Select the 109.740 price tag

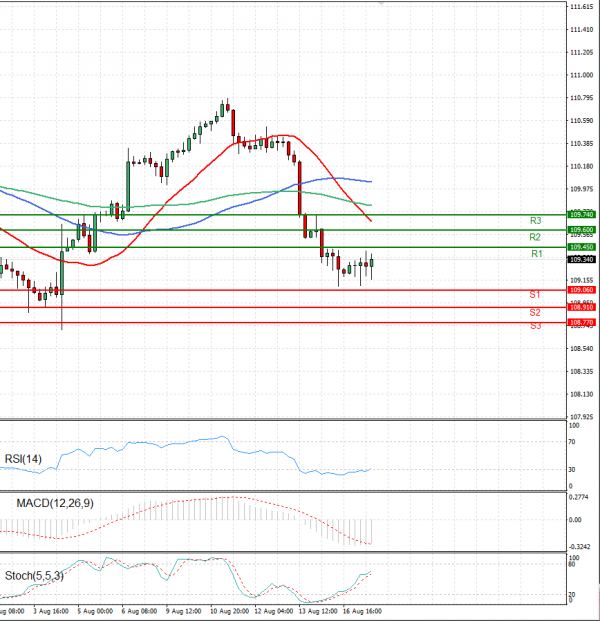(581, 215)
